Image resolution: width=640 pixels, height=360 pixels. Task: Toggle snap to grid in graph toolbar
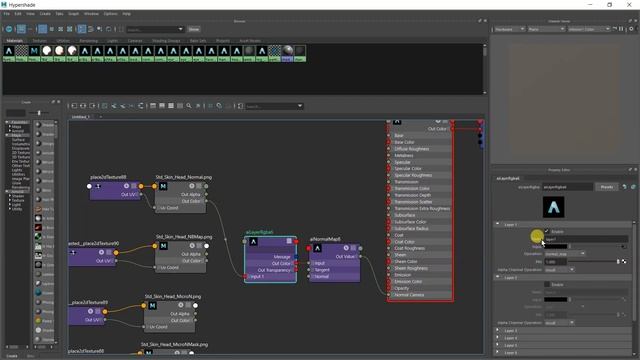(x=219, y=106)
